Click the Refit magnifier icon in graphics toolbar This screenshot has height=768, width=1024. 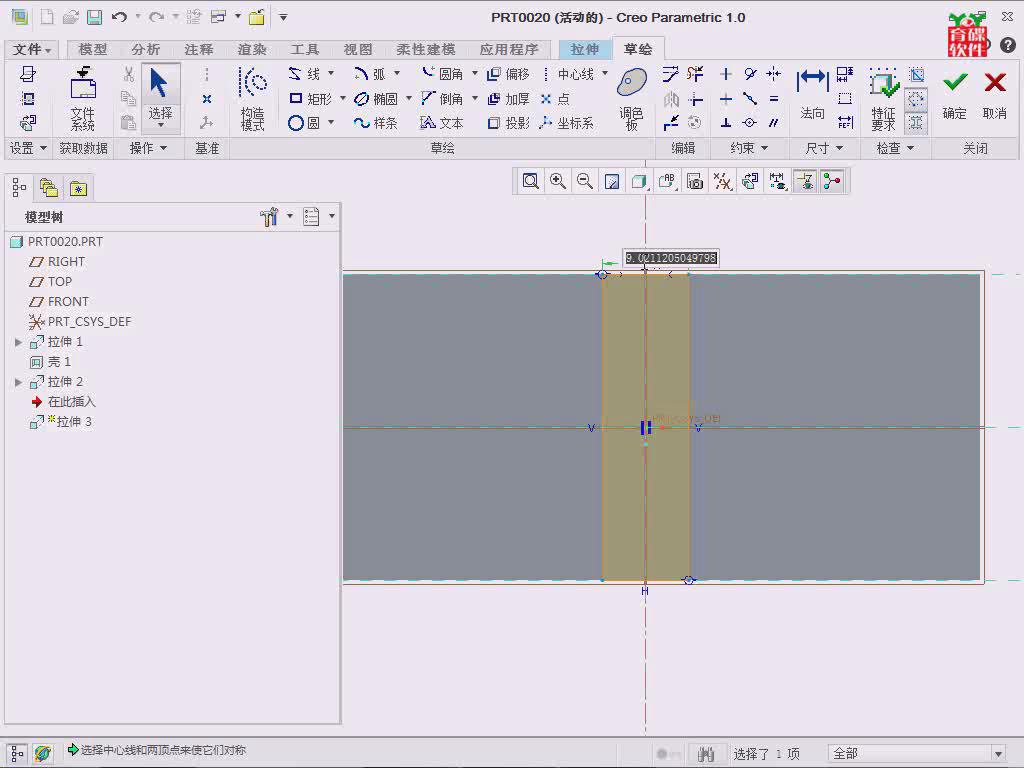point(530,181)
